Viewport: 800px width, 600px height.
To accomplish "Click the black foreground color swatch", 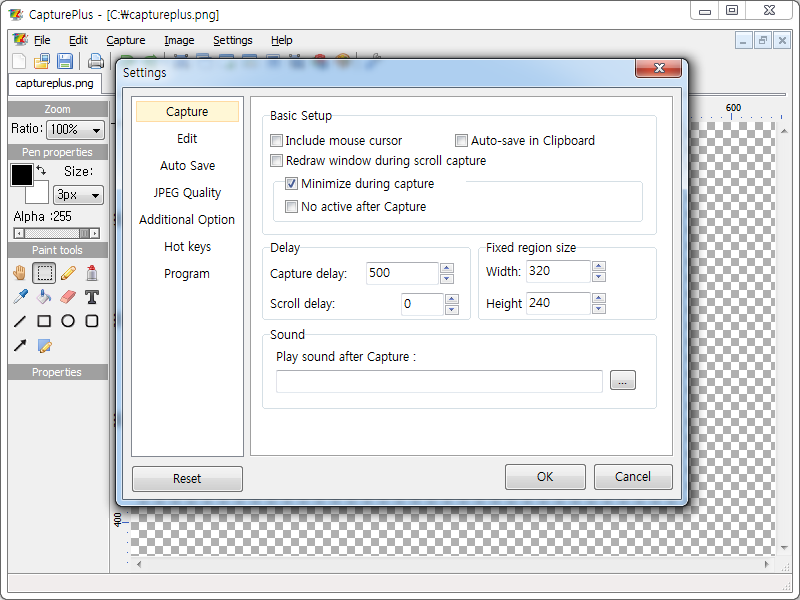I will 22,175.
